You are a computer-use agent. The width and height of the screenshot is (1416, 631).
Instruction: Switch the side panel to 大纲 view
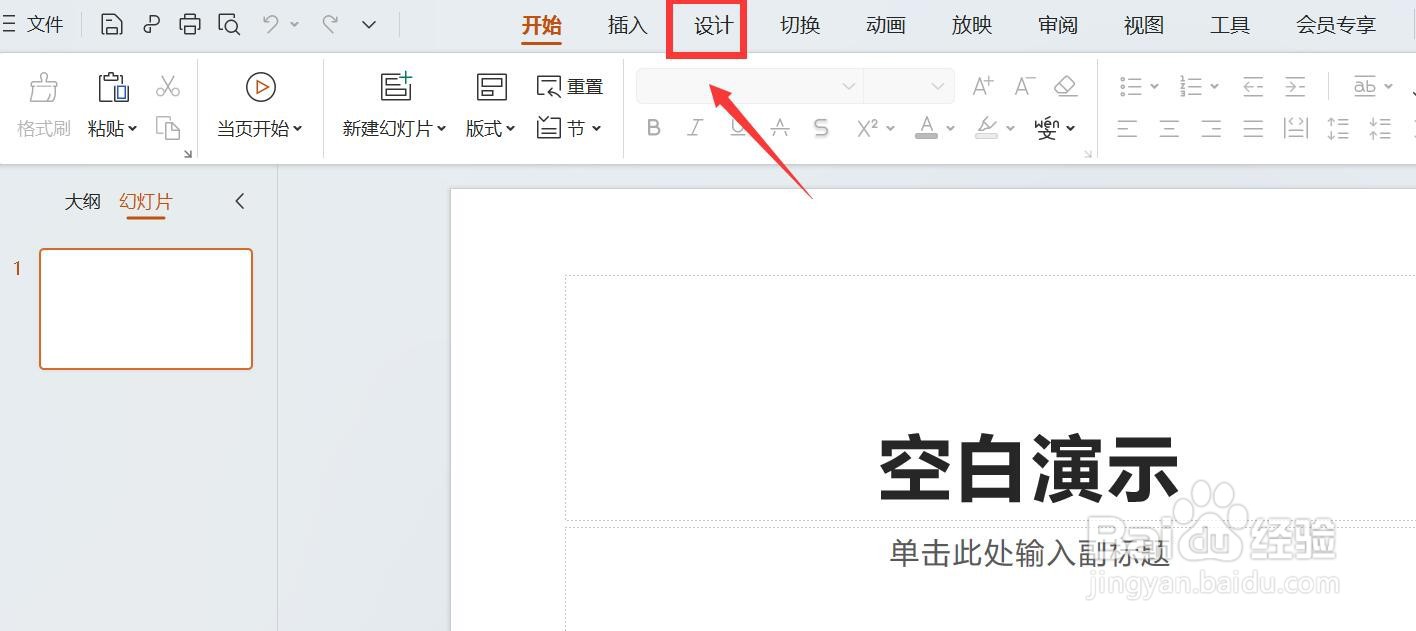coord(83,201)
